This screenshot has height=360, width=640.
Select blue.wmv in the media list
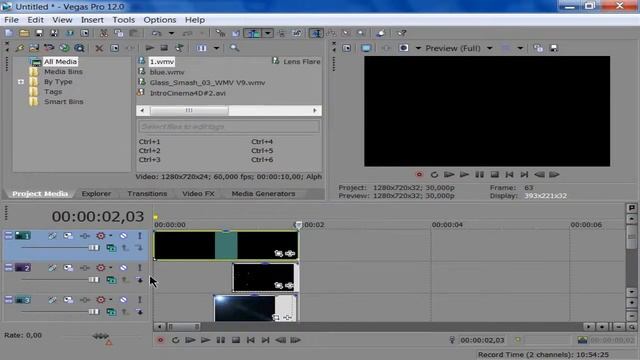point(167,72)
